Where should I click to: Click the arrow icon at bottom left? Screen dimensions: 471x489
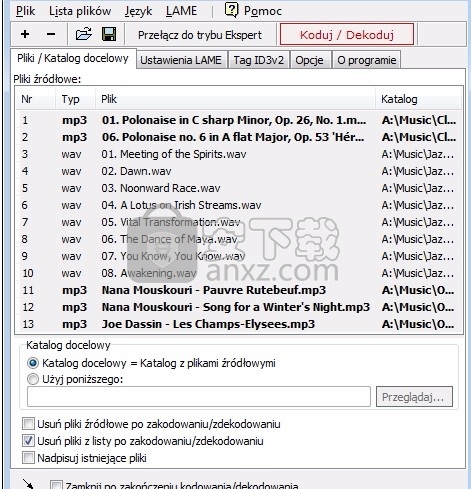[28, 484]
